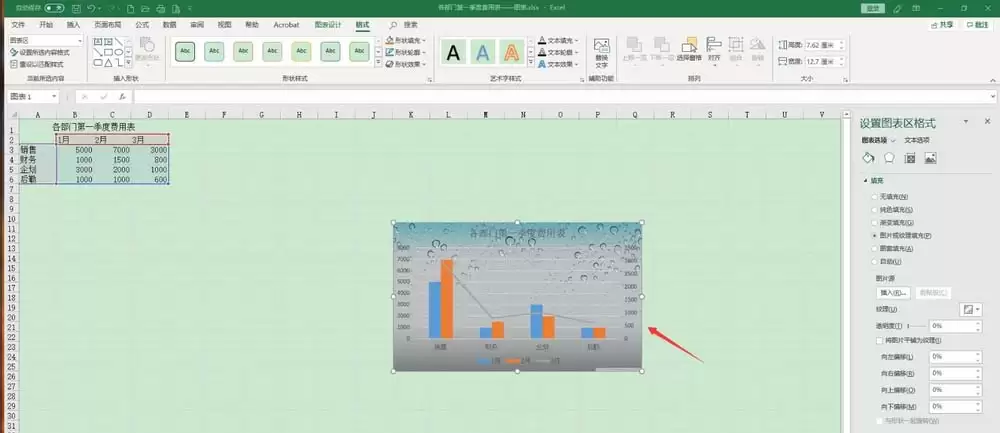Open the Texture picker dropdown
The width and height of the screenshot is (1000, 433).
pyautogui.click(x=971, y=309)
